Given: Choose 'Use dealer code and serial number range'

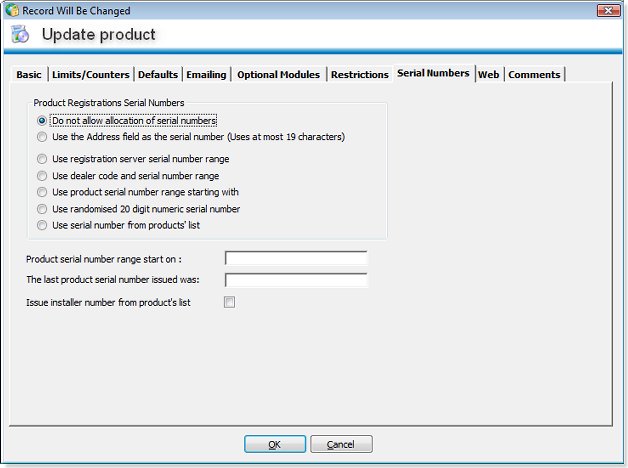Looking at the screenshot, I should pos(42,175).
